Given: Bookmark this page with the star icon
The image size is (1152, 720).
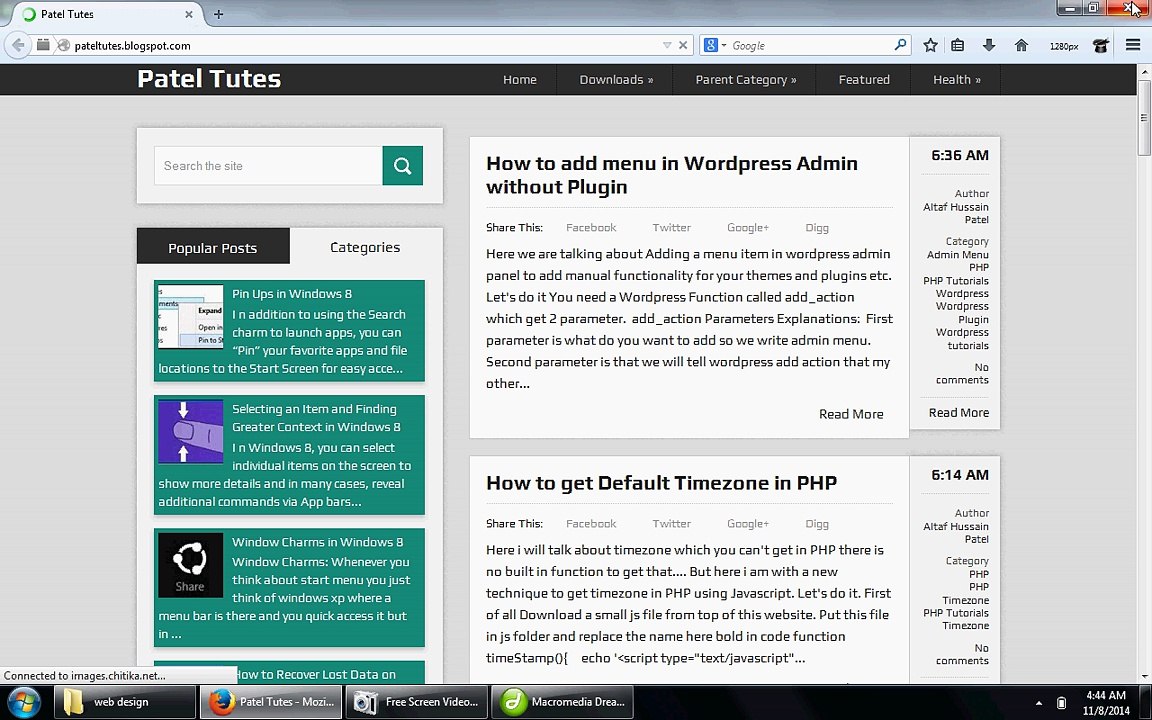Looking at the screenshot, I should coord(930,45).
